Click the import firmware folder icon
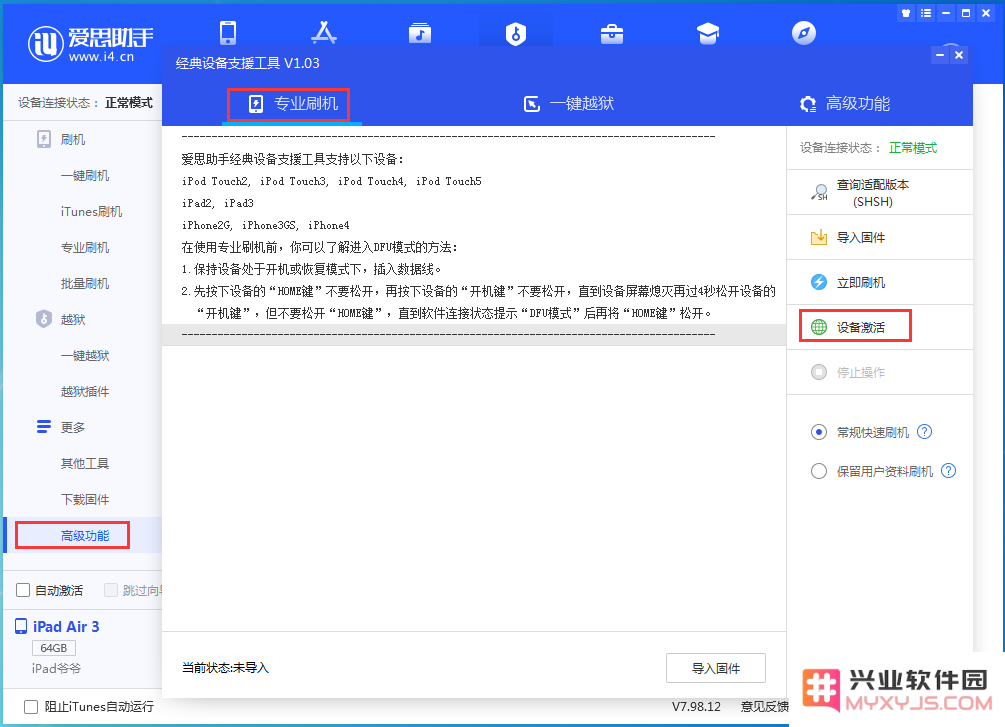The width and height of the screenshot is (1005, 727). pos(819,238)
